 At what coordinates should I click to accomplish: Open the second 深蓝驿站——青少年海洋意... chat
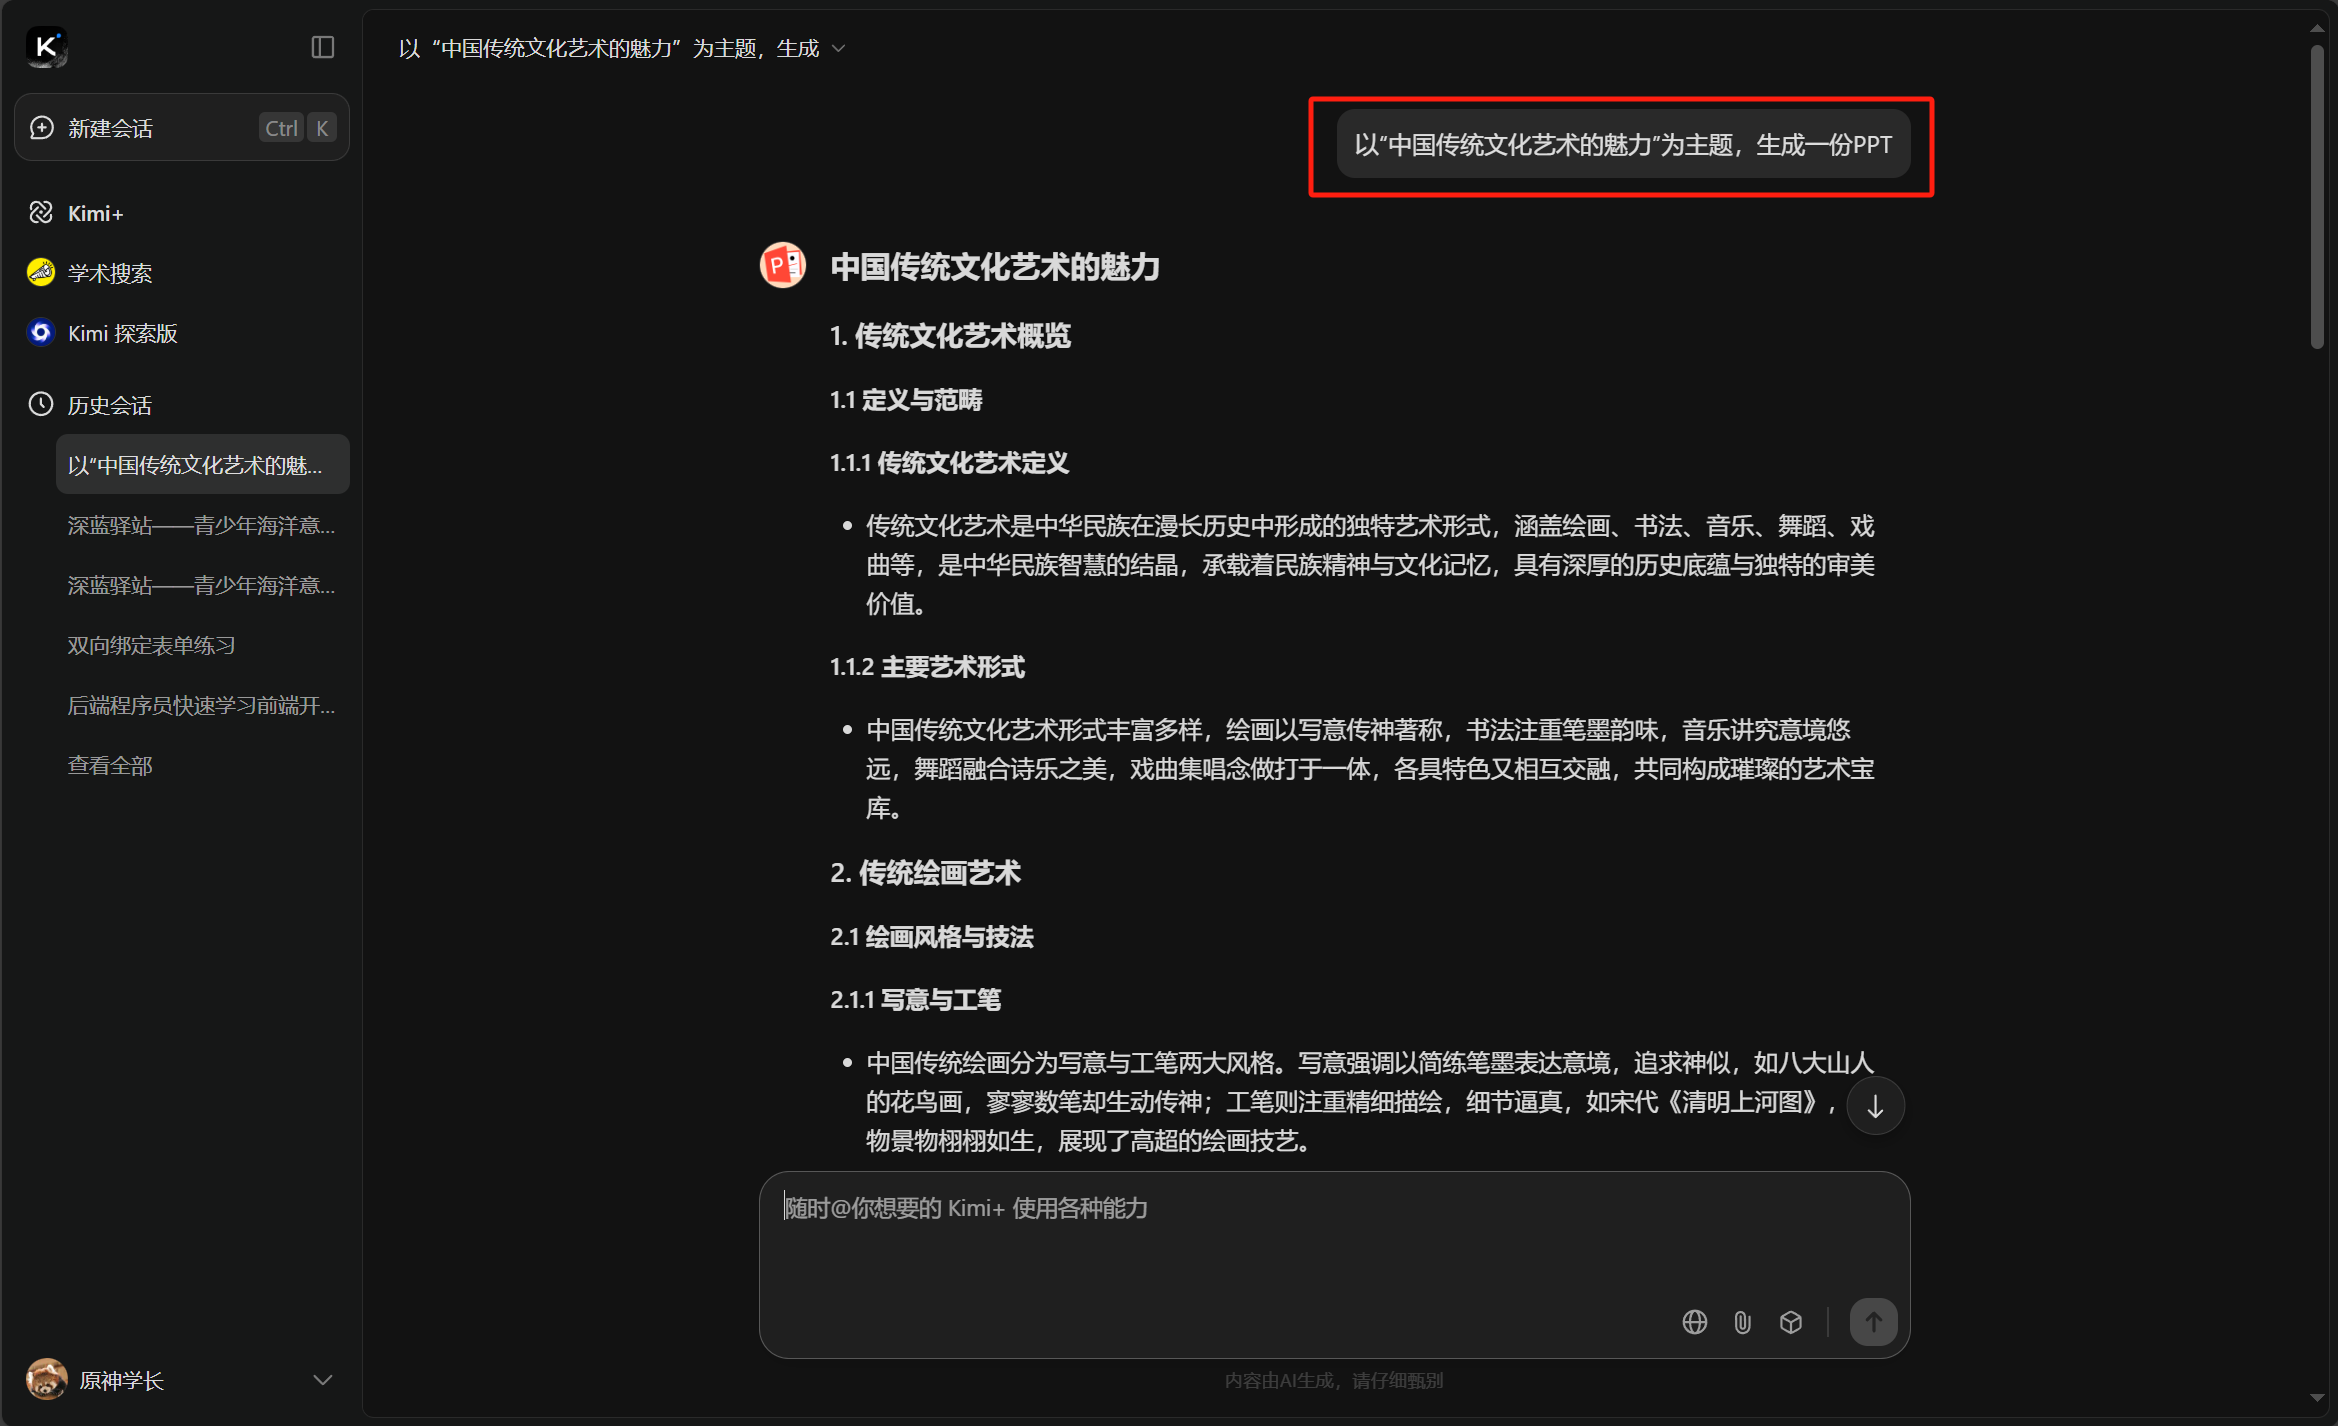point(203,585)
